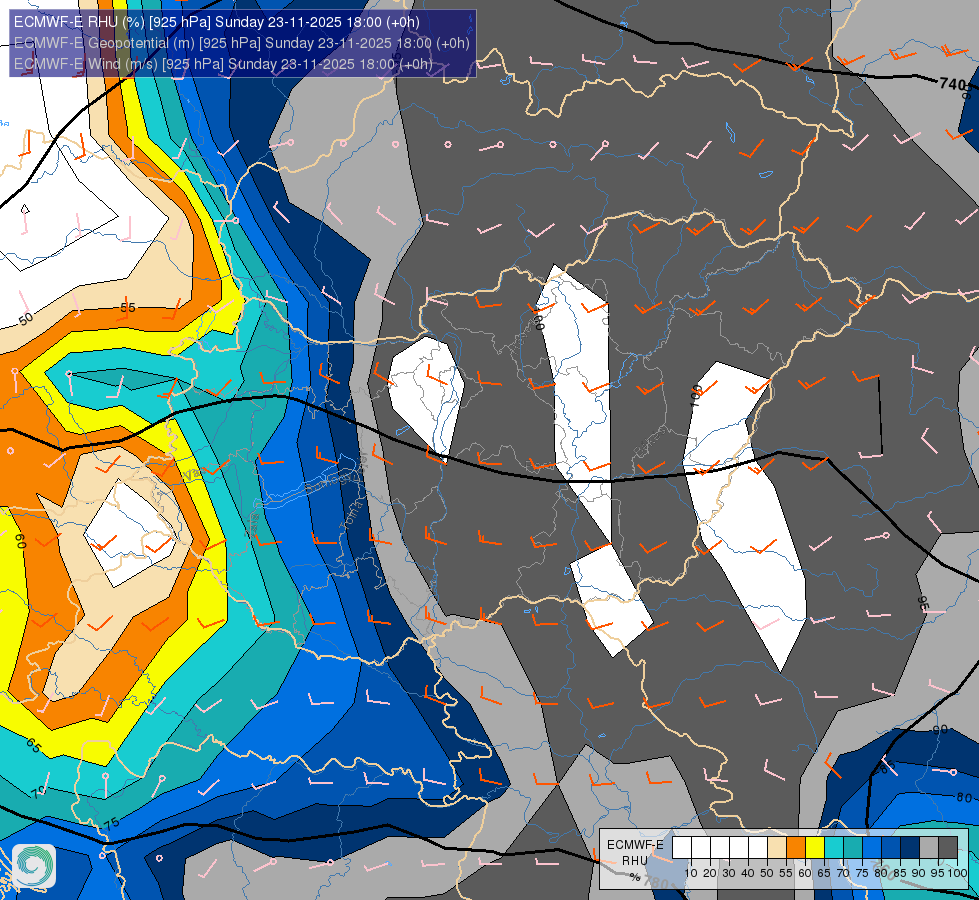Click the 50 contour label on the map
Screen dimensions: 979x900
point(26,319)
